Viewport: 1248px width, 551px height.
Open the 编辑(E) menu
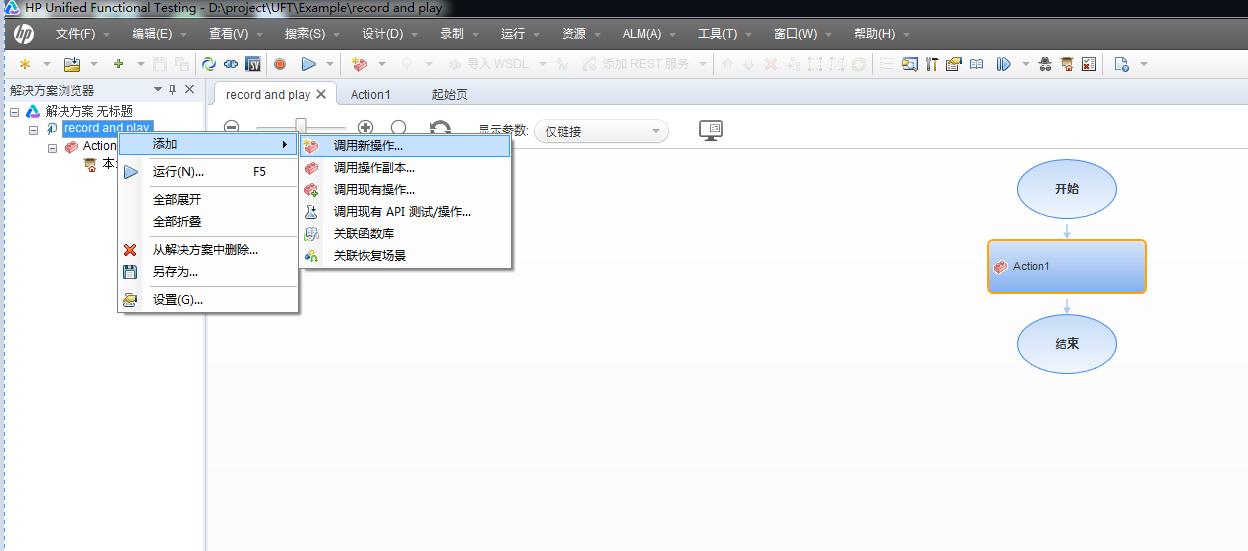[x=152, y=34]
